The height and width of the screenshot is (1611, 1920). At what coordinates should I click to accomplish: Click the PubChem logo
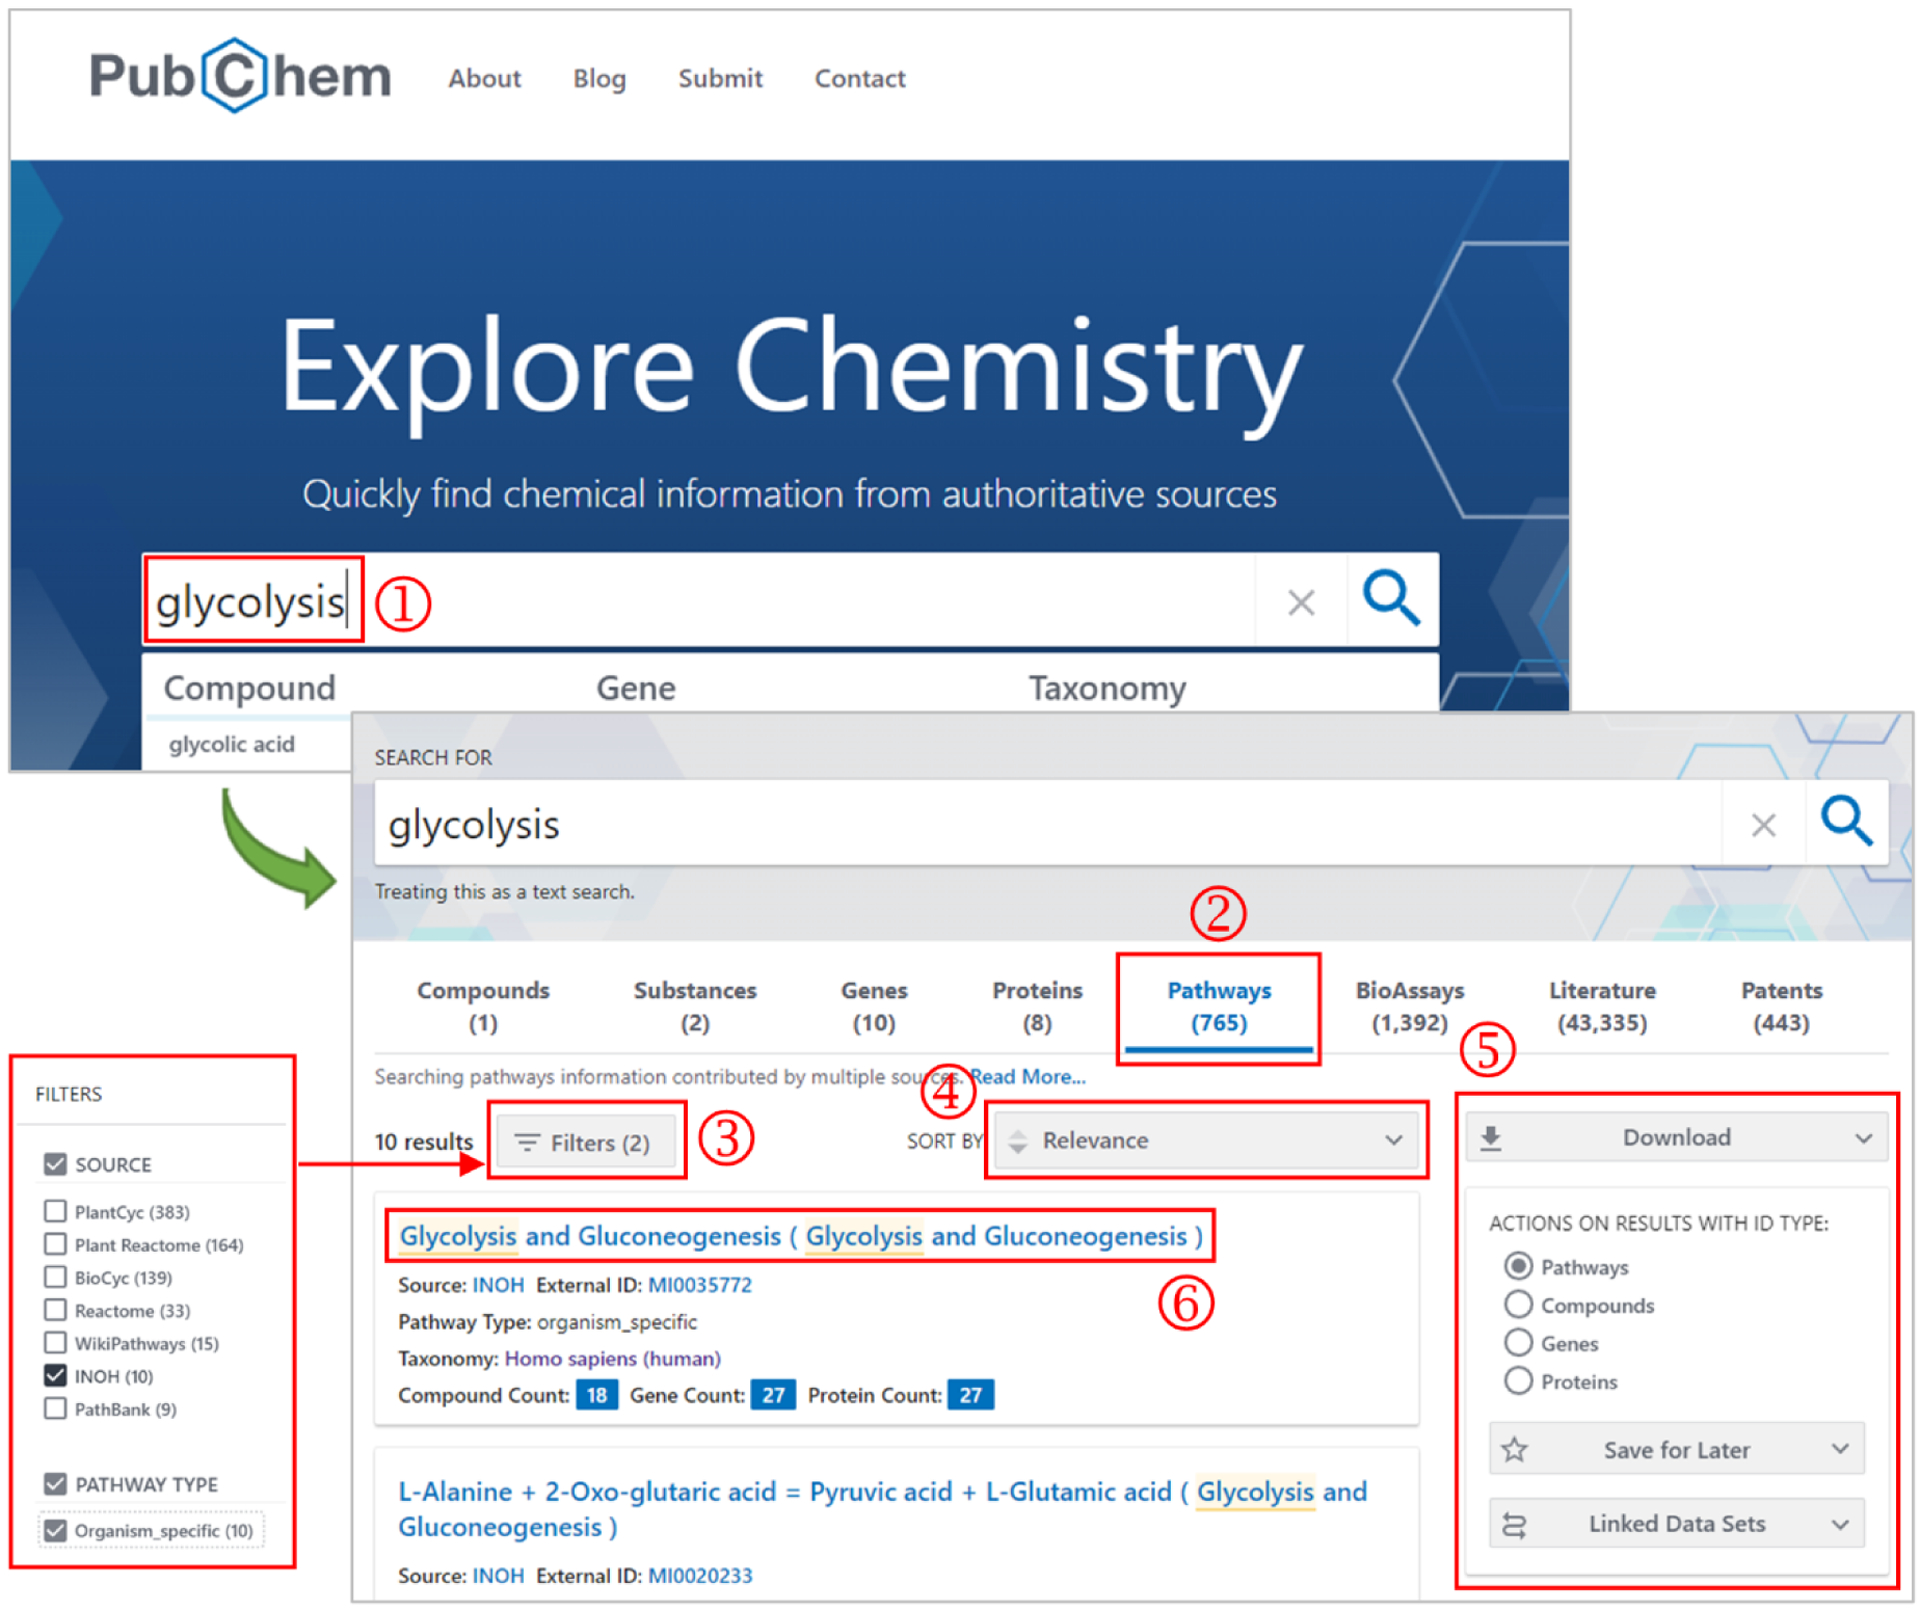pyautogui.click(x=240, y=76)
